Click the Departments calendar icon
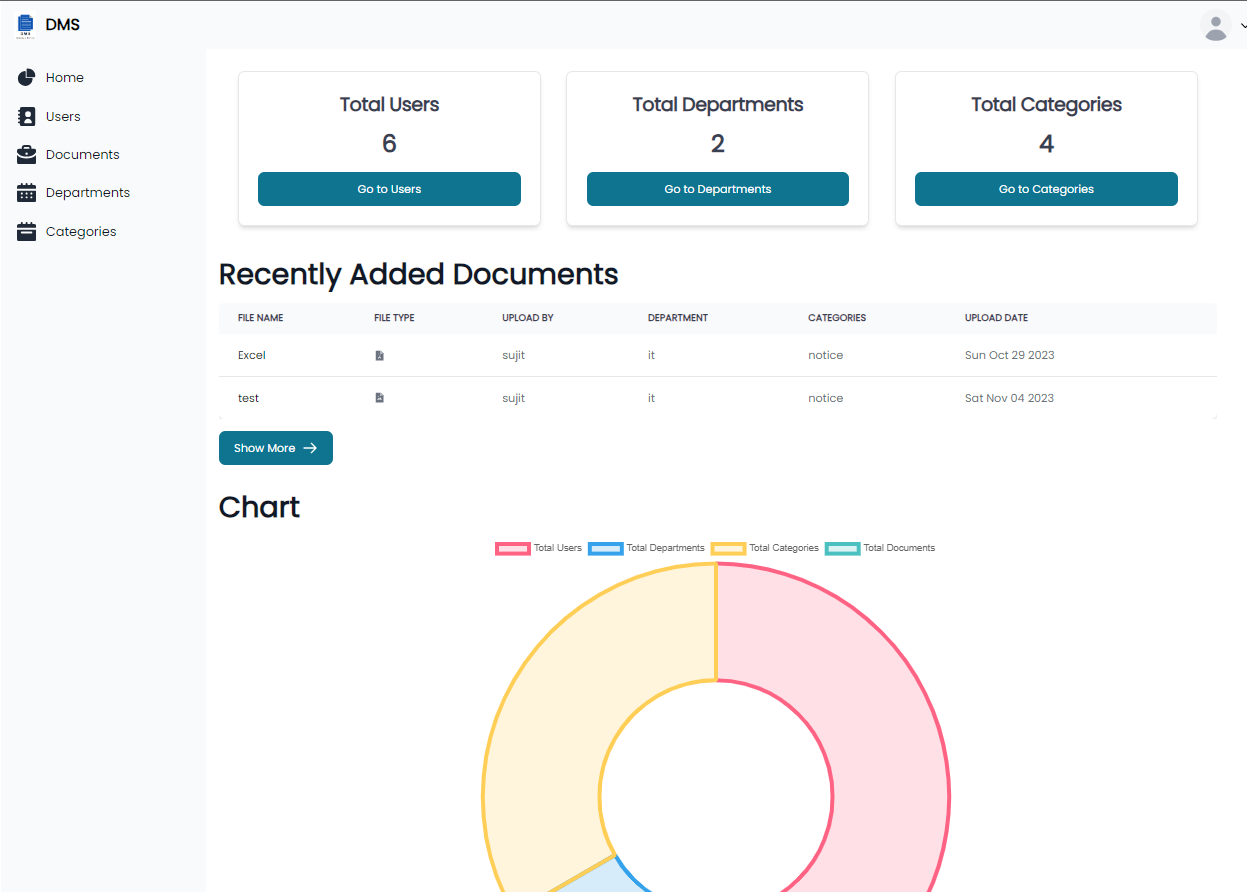This screenshot has width=1247, height=892. click(27, 193)
